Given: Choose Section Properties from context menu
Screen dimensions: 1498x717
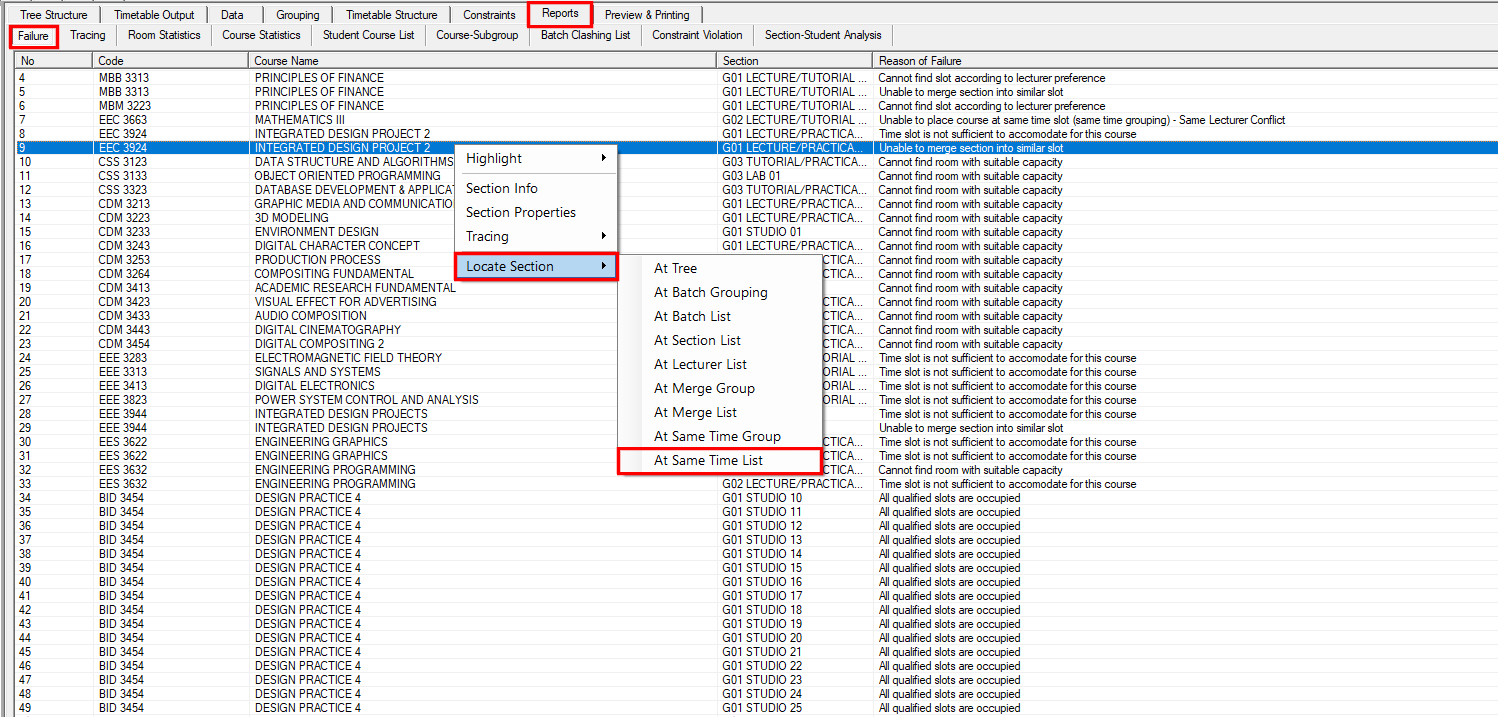Looking at the screenshot, I should [536, 212].
